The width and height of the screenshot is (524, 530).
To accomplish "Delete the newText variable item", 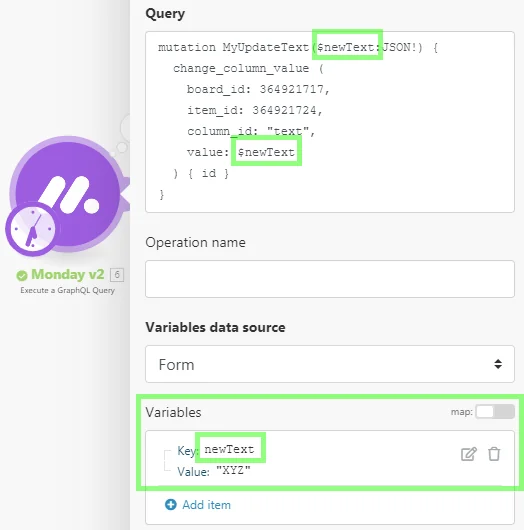I will (x=494, y=454).
